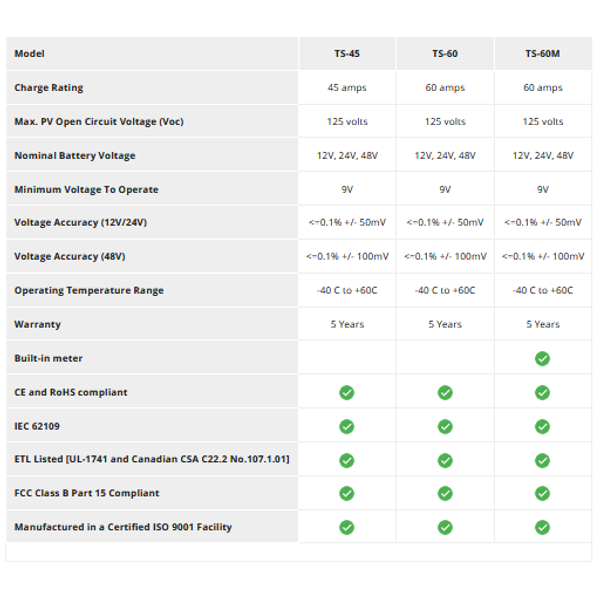600x600 pixels.
Task: Click the FCC Class B checkmark under TS-45
Action: tap(347, 494)
